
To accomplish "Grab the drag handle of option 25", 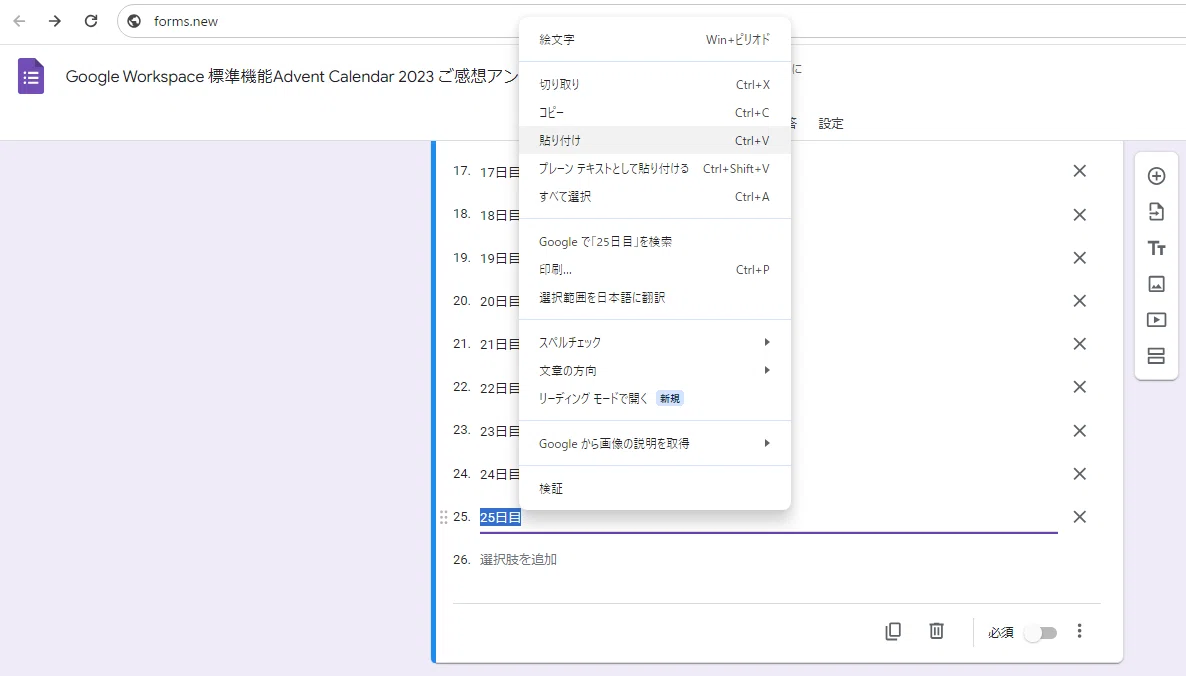I will tap(443, 517).
